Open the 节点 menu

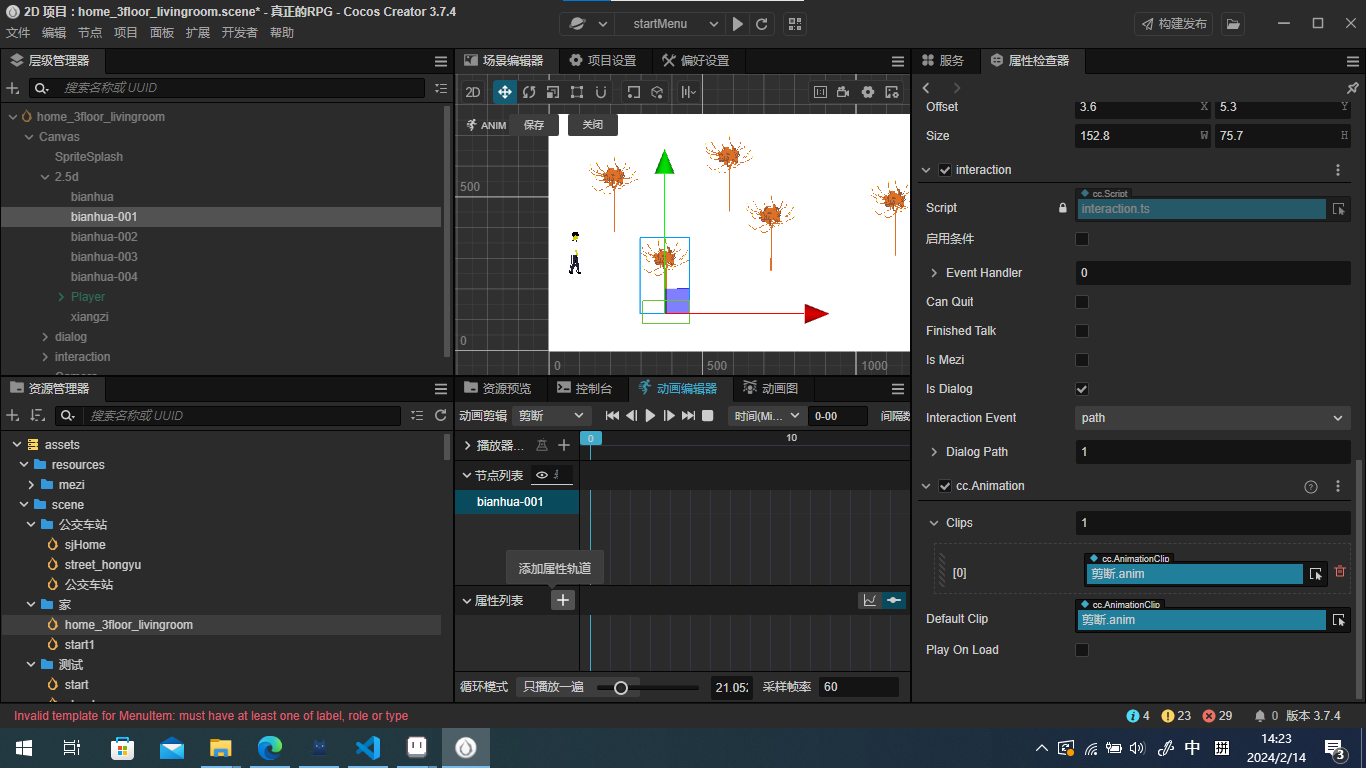90,33
